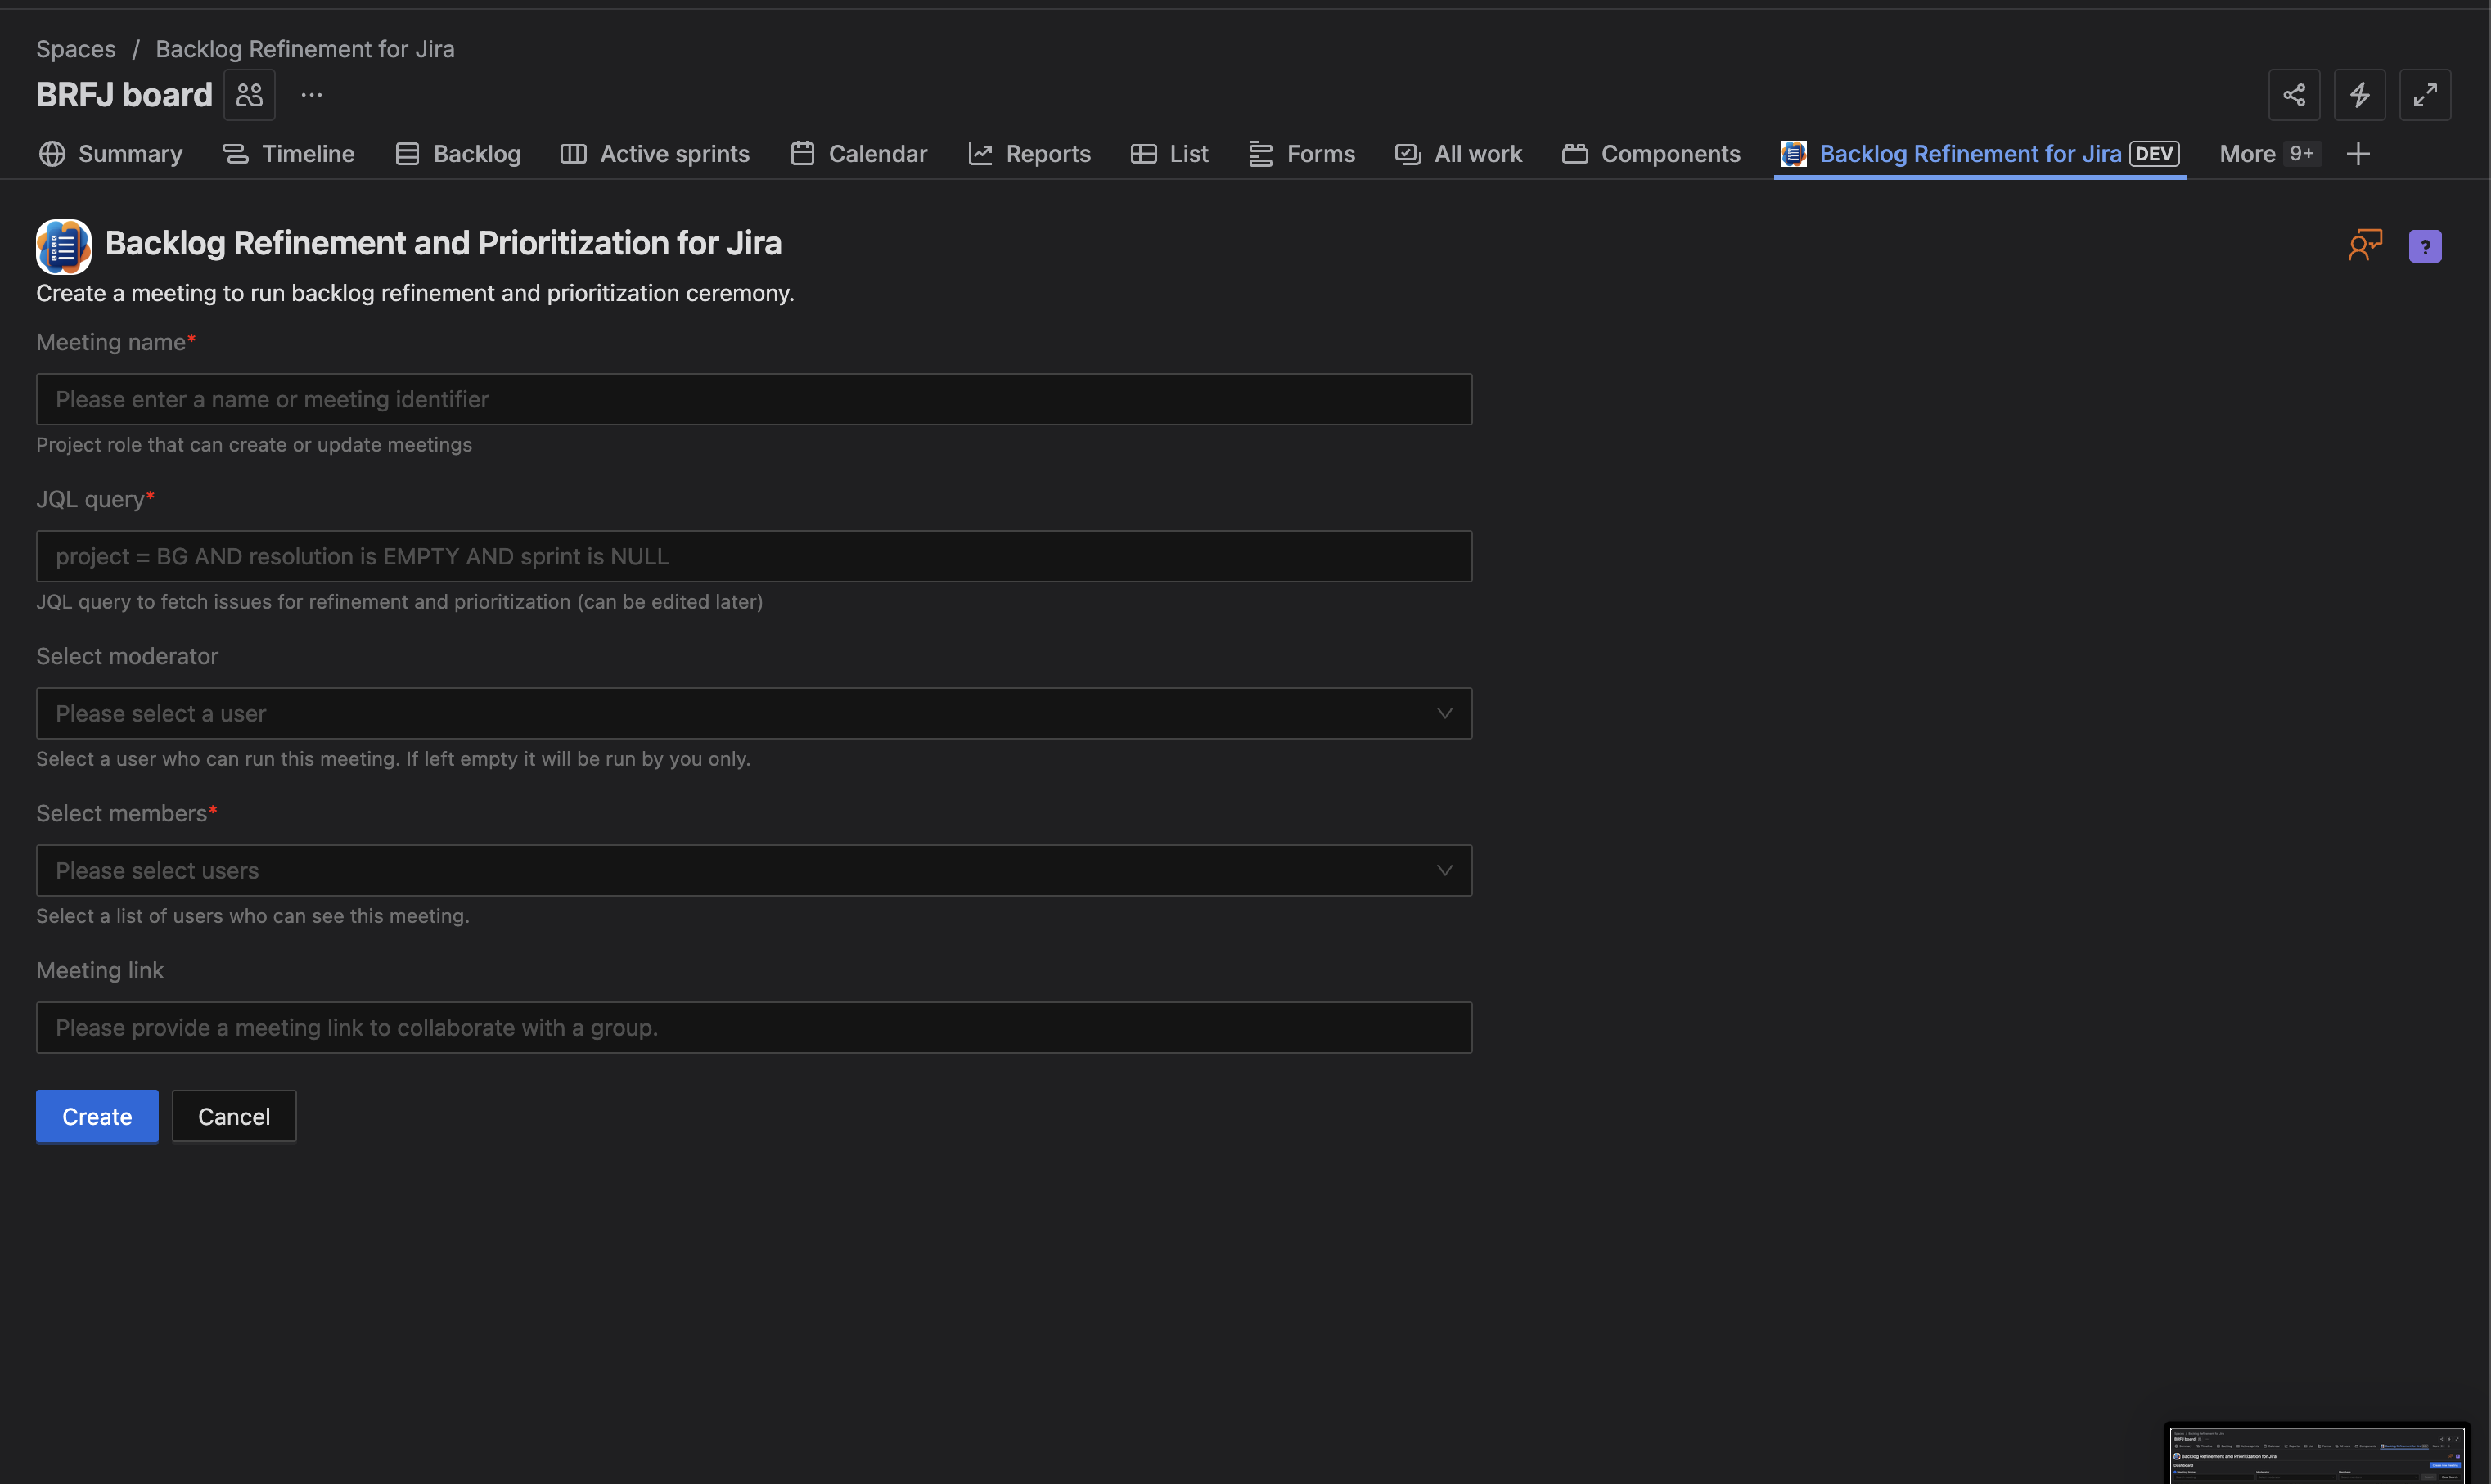This screenshot has width=2491, height=1484.
Task: Enter full screen with the expand icon
Action: (x=2424, y=95)
